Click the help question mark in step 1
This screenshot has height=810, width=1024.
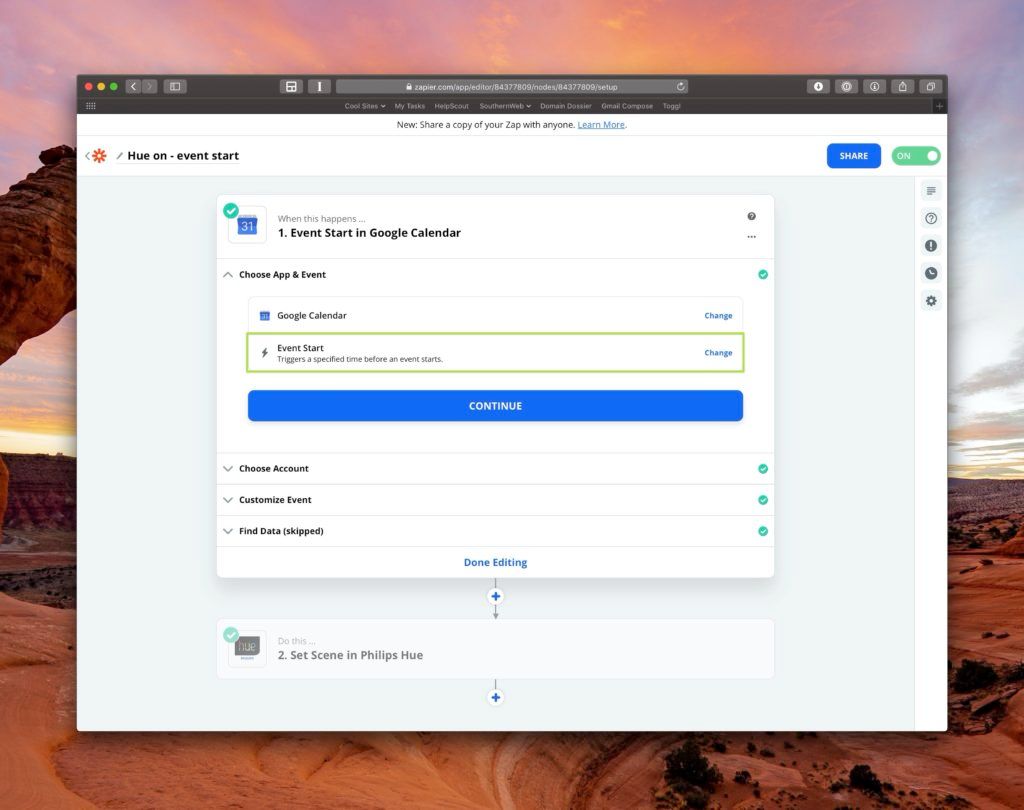point(751,216)
